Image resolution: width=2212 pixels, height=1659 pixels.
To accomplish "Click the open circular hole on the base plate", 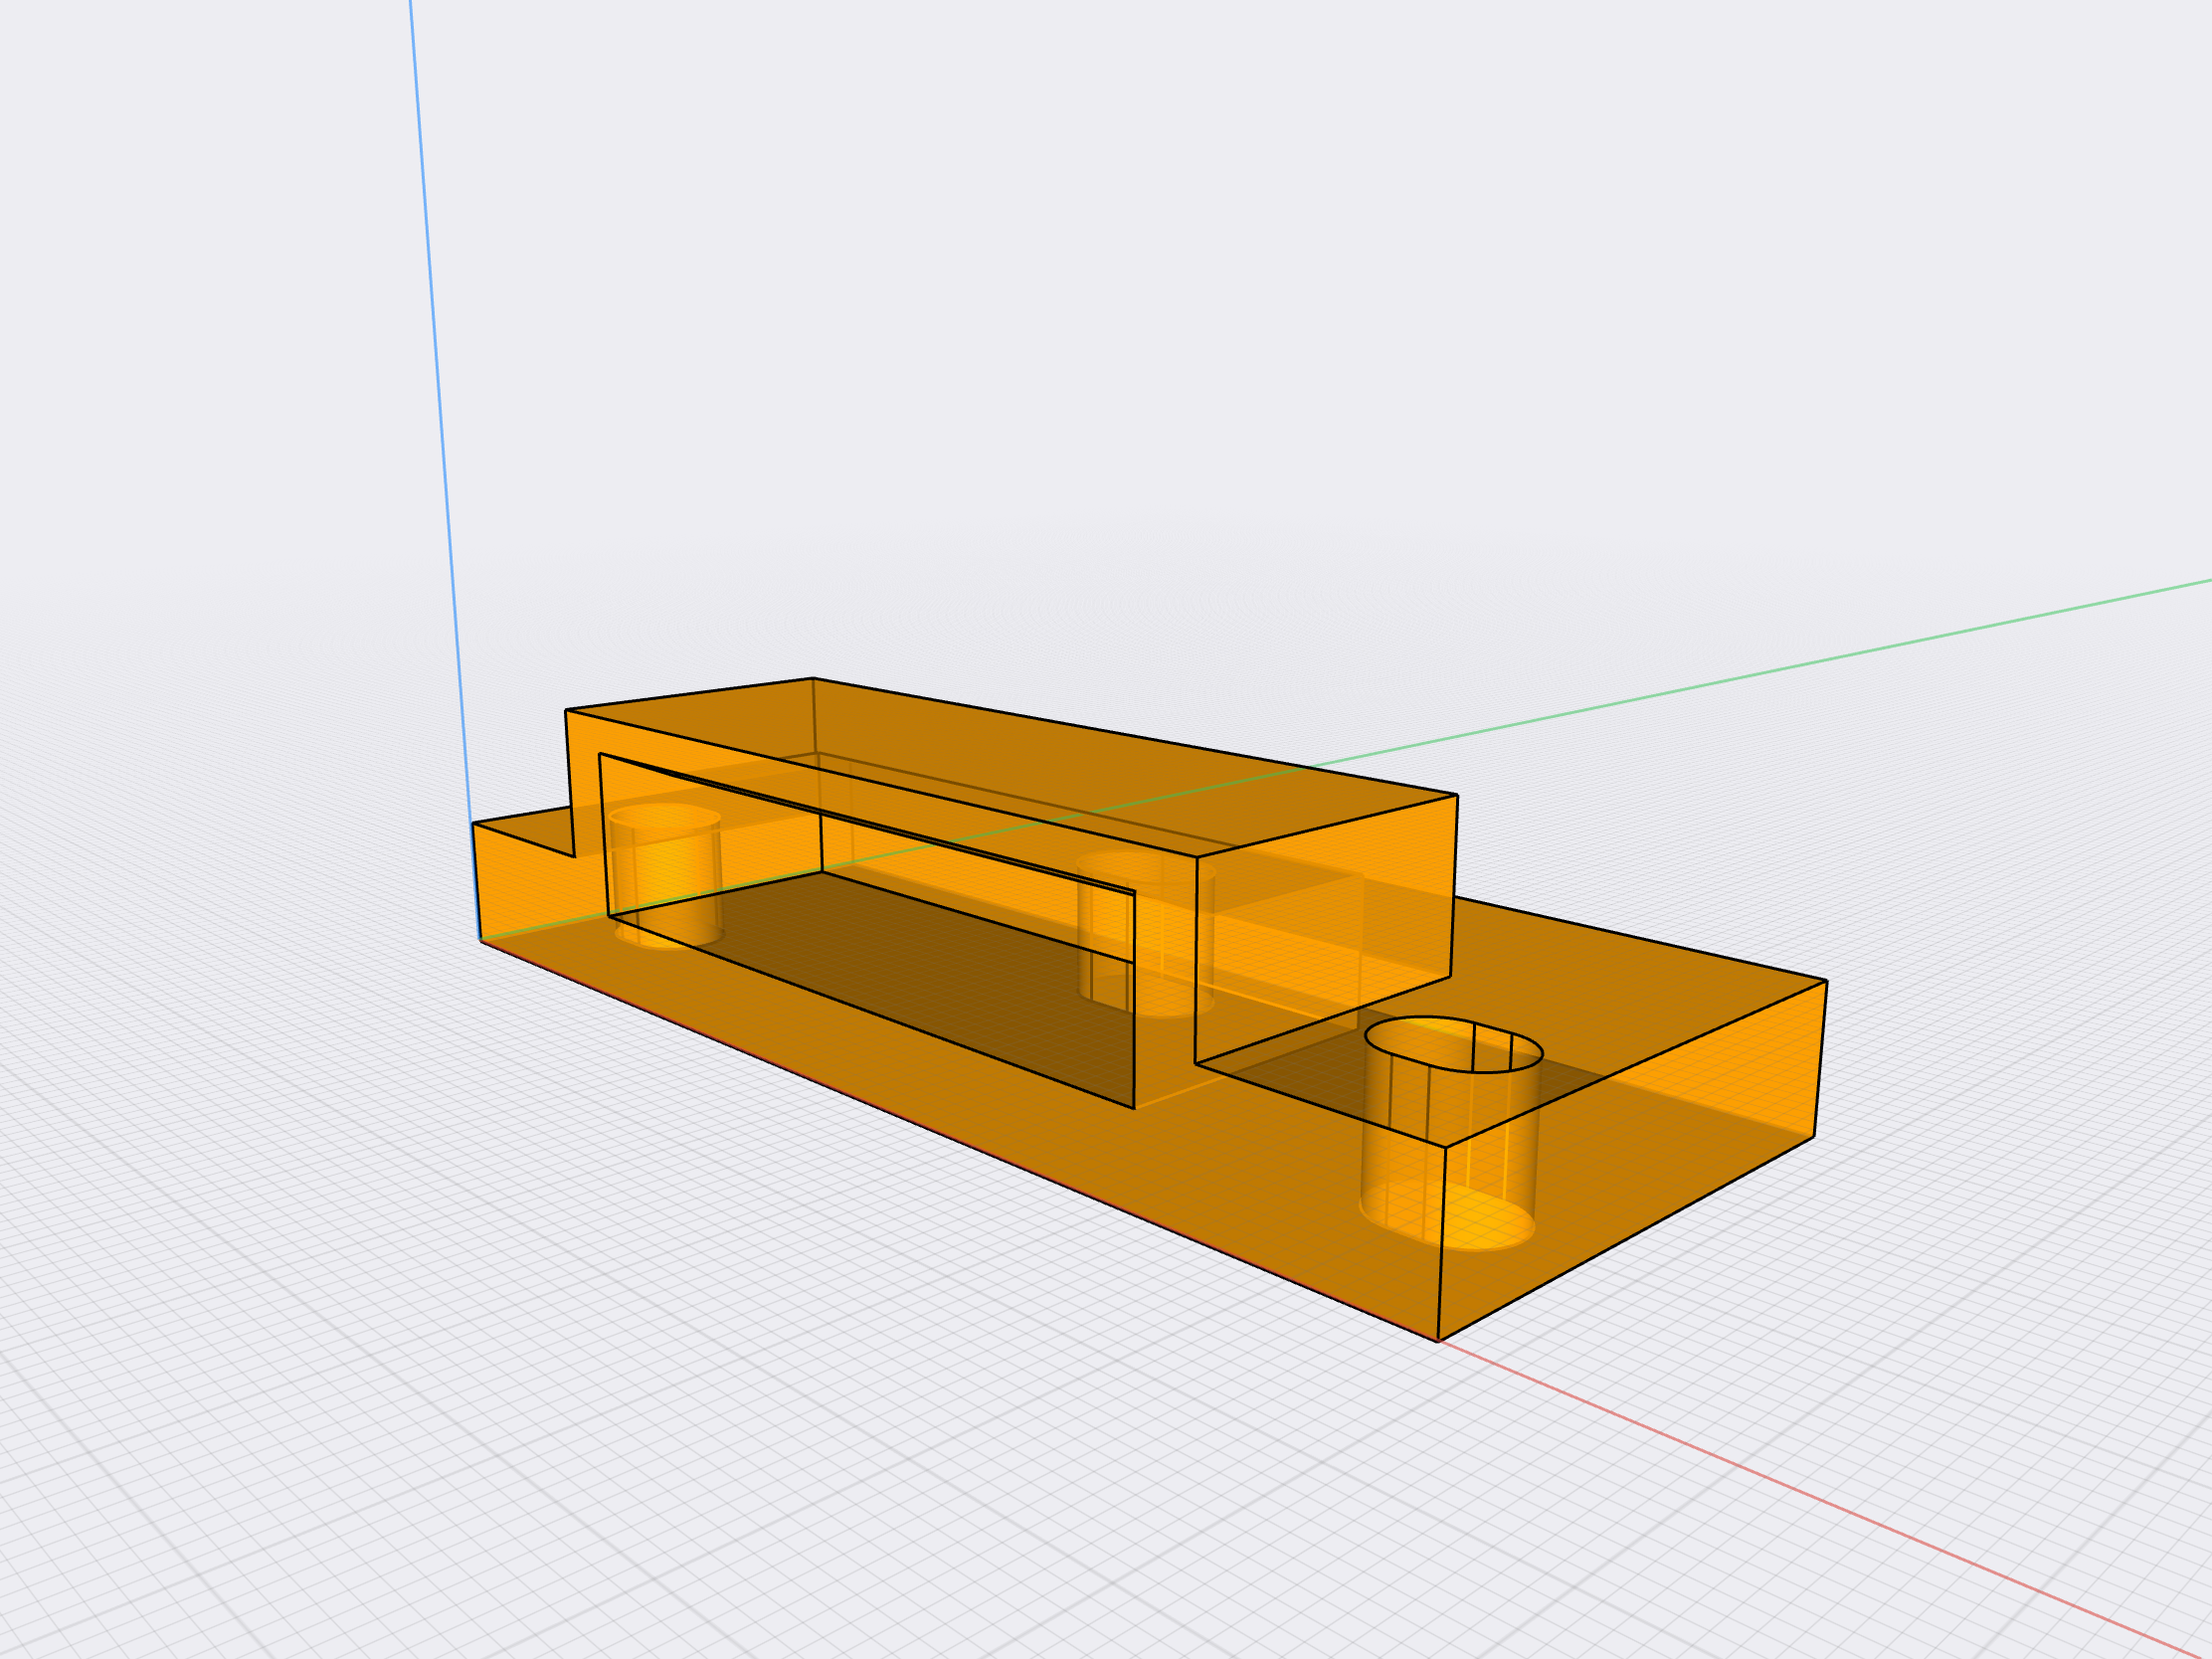I will (1453, 1044).
